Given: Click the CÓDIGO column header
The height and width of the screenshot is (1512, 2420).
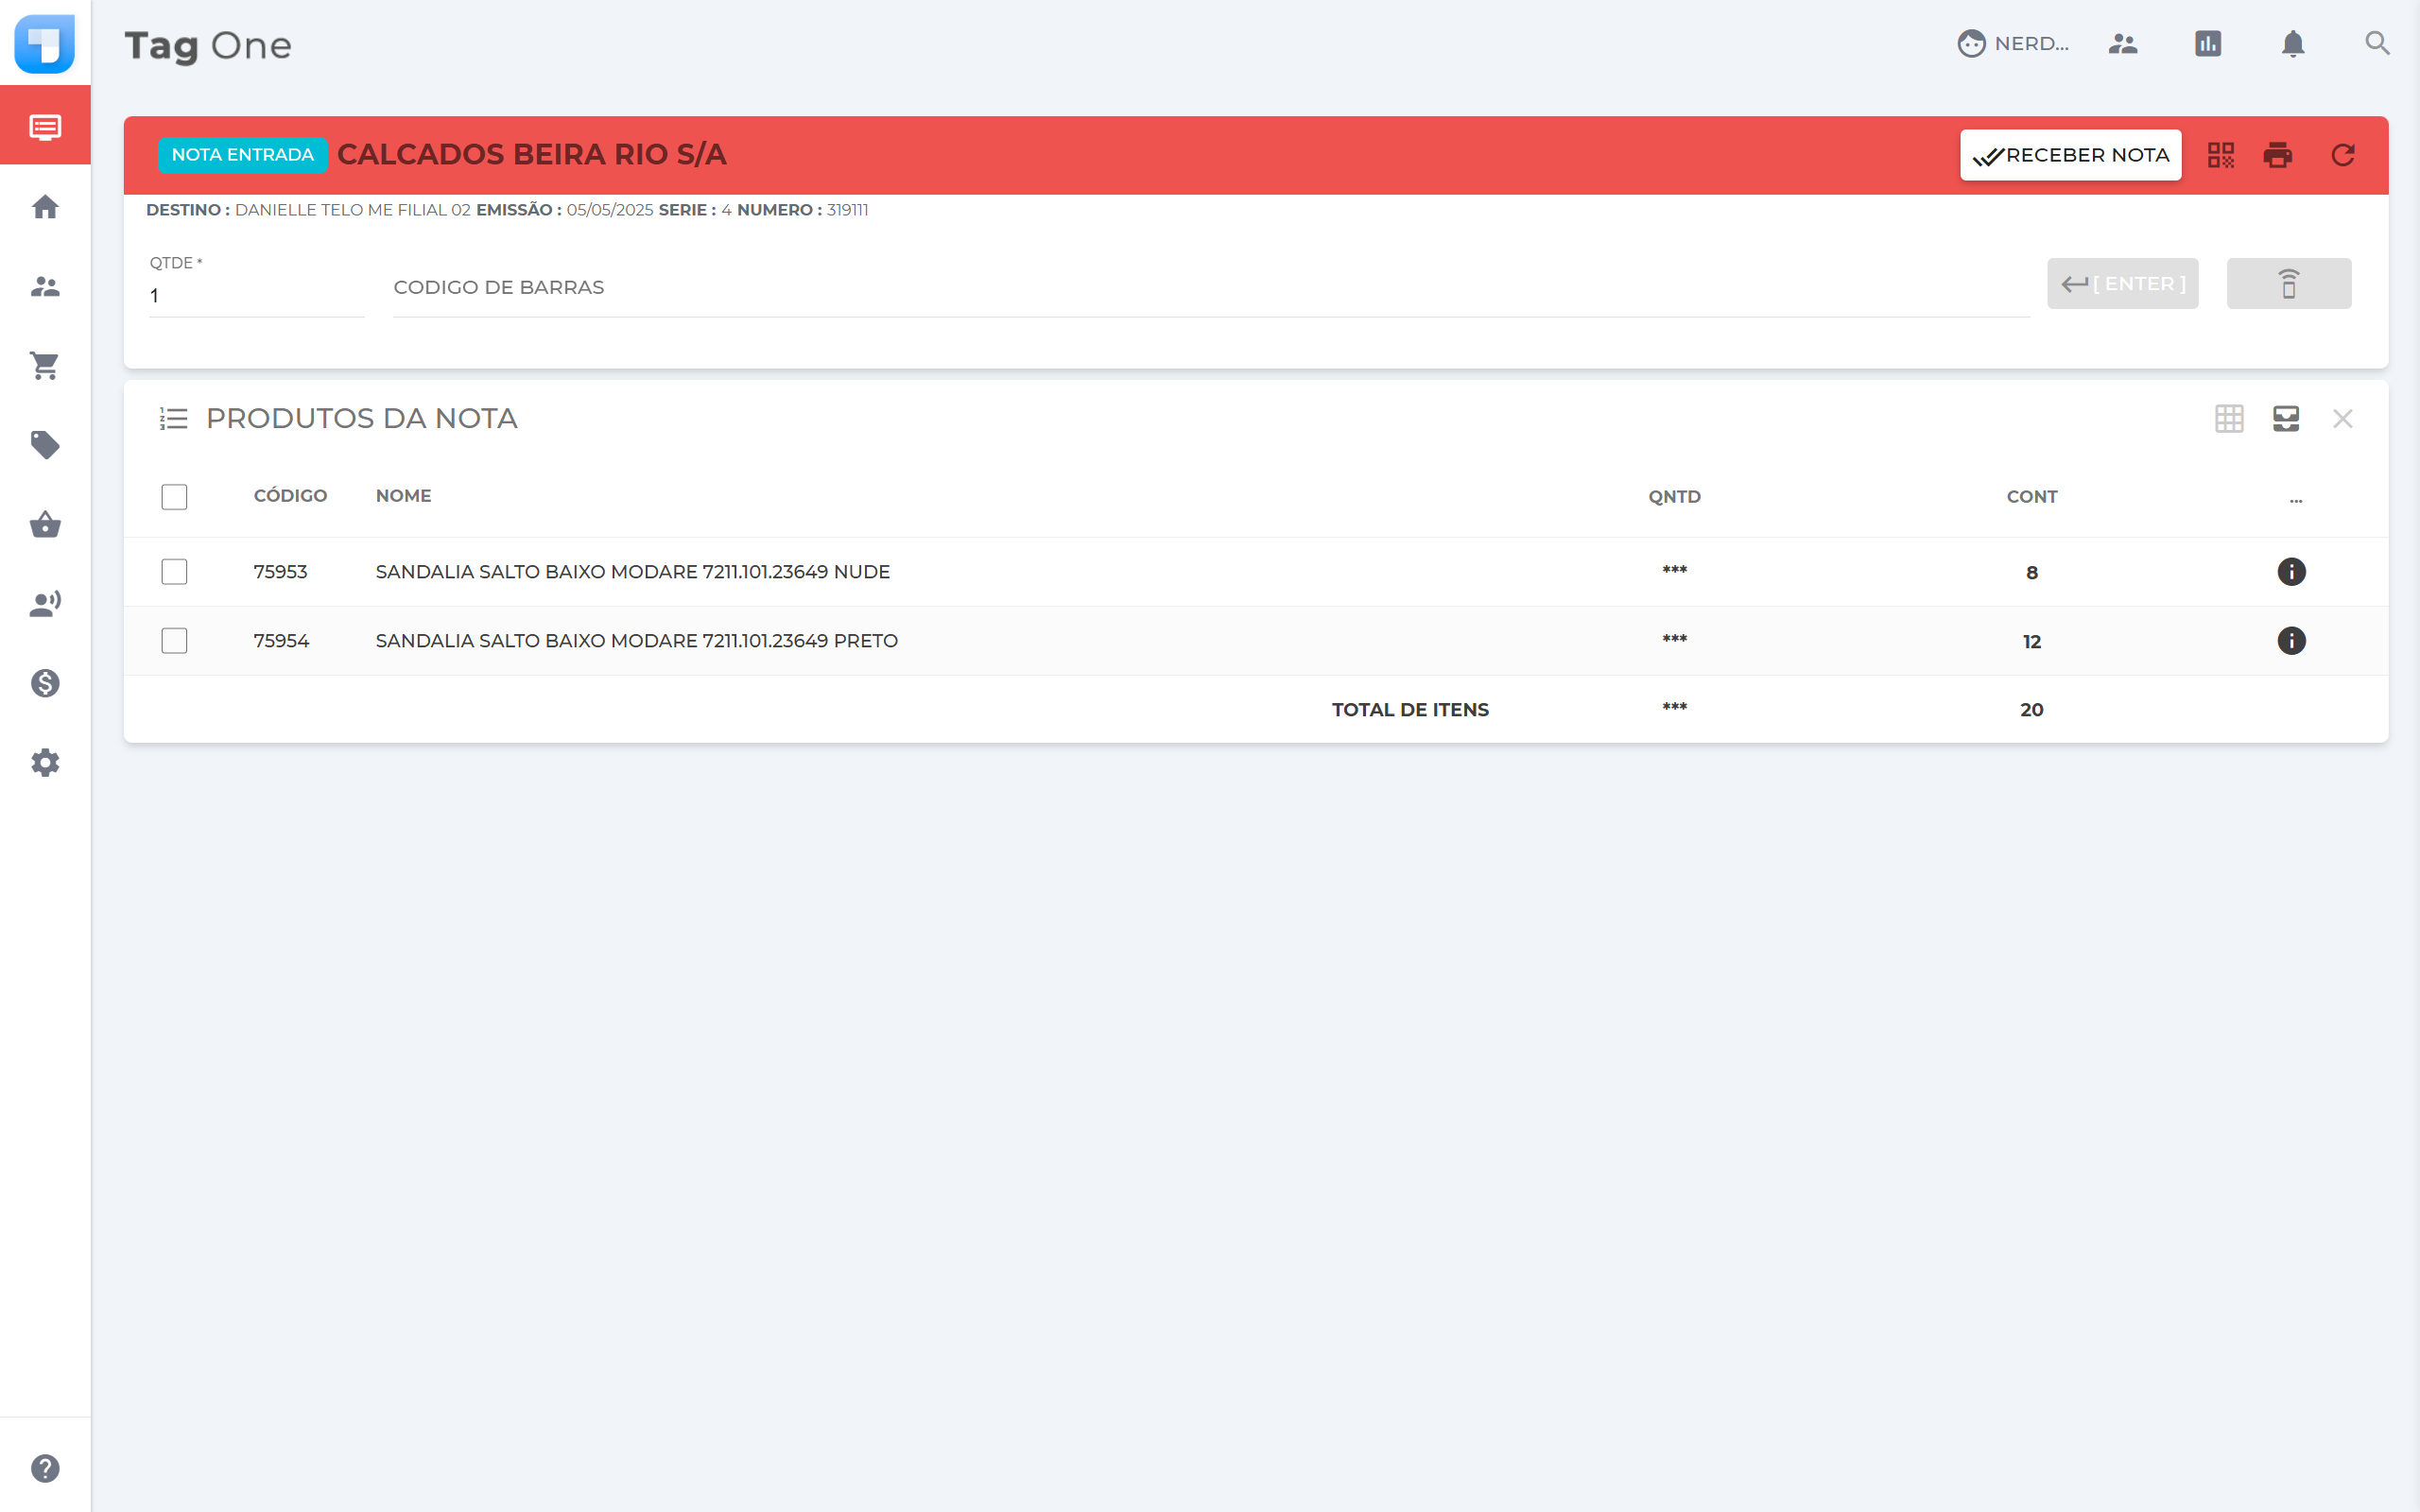Looking at the screenshot, I should [x=290, y=496].
